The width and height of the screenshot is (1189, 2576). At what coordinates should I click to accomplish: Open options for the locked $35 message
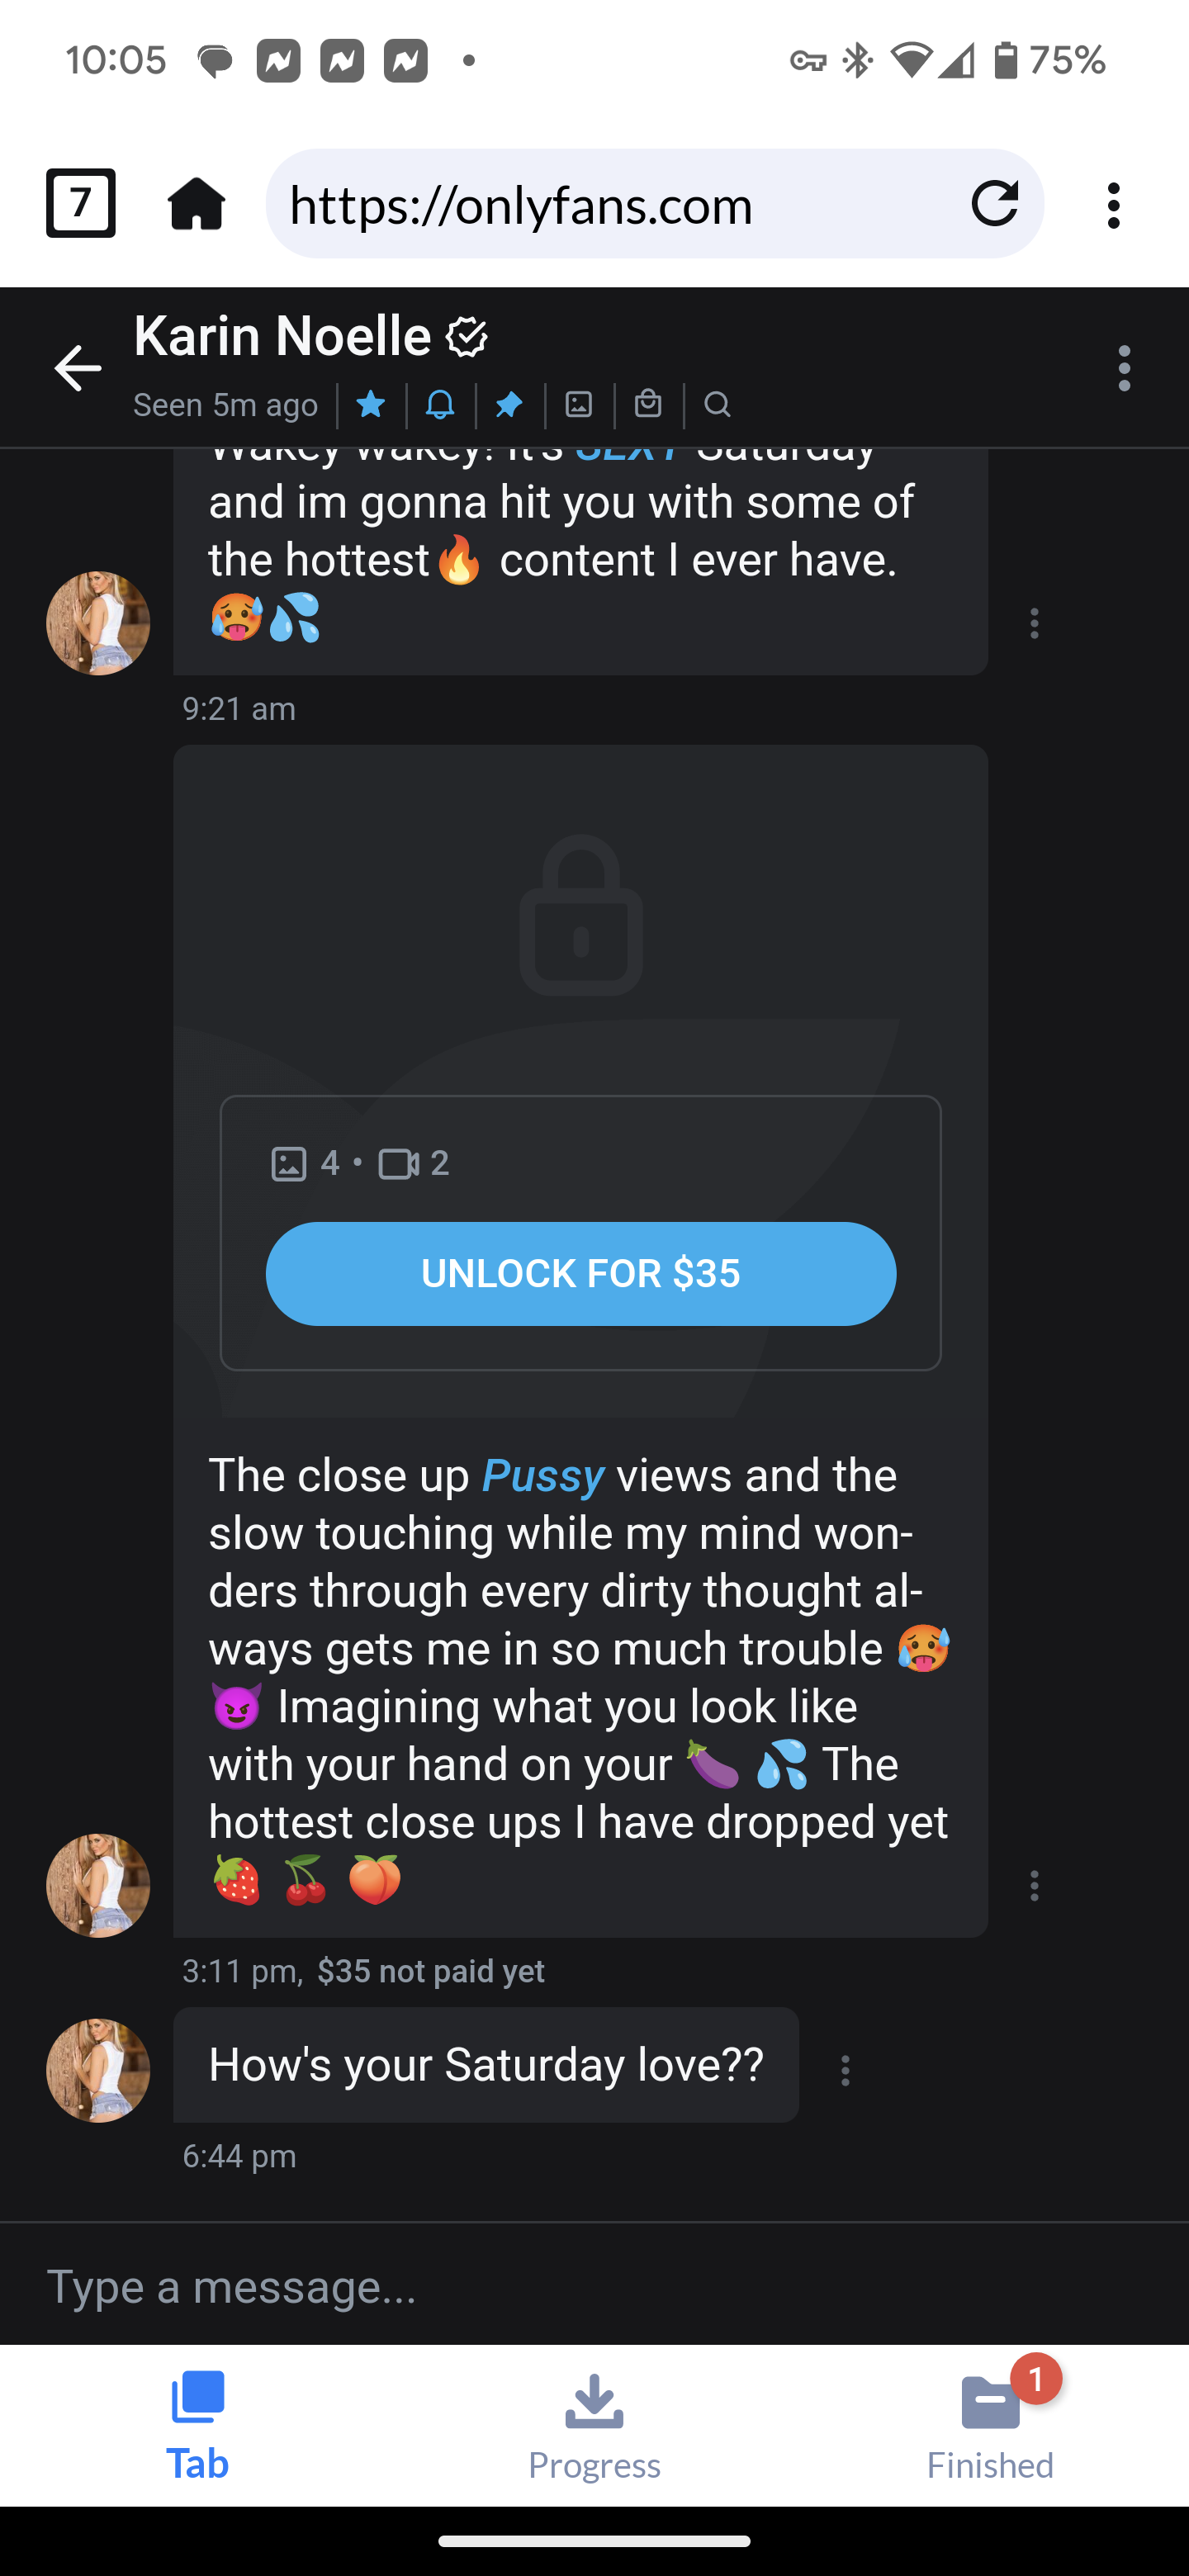pyautogui.click(x=1034, y=1885)
